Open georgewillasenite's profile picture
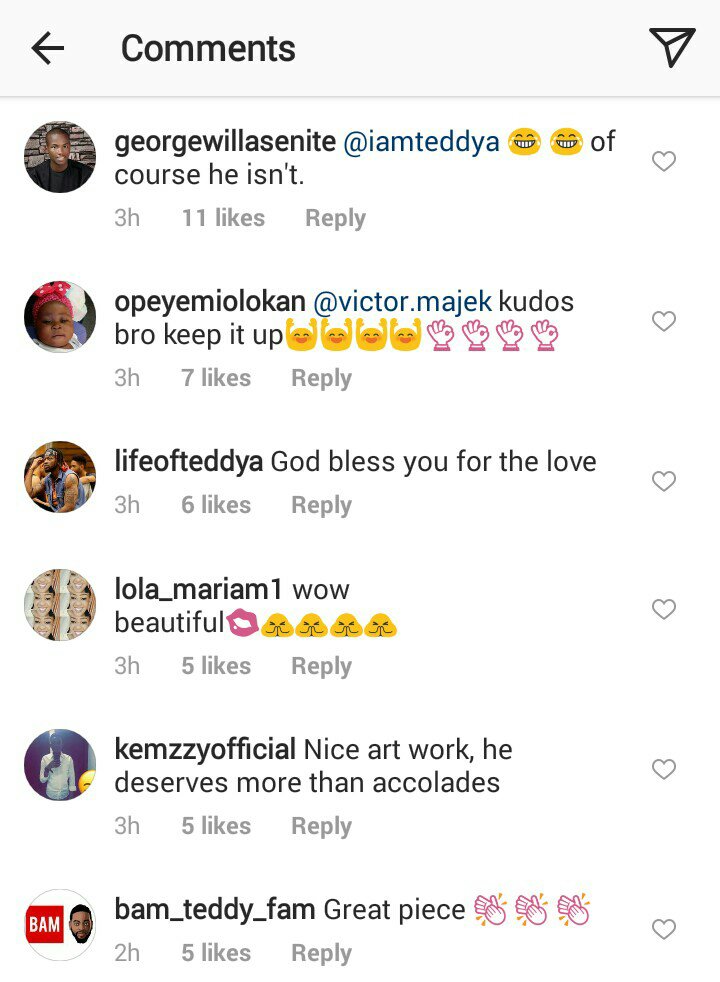The image size is (720, 982). [60, 157]
